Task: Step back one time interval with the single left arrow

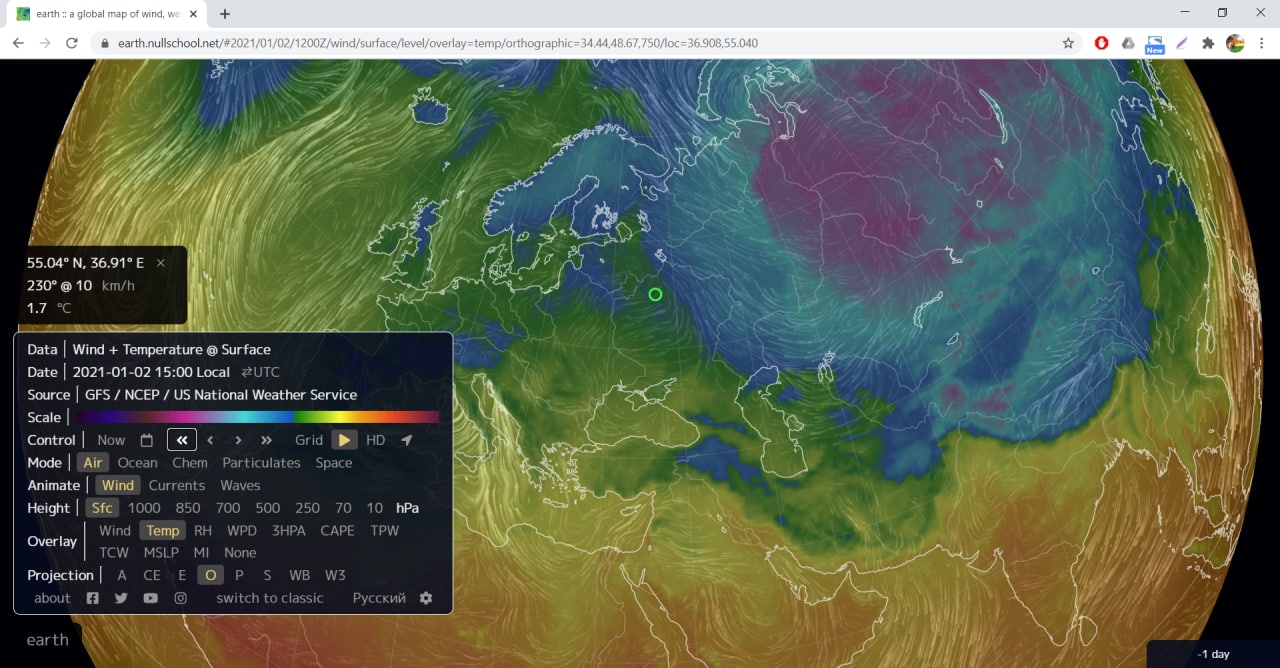Action: point(210,440)
